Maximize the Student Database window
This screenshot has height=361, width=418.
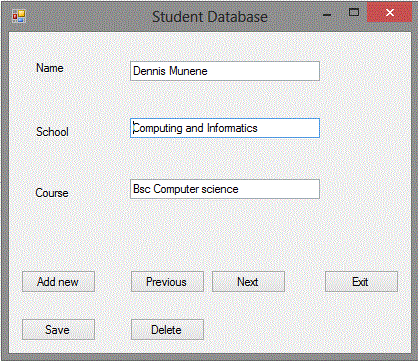click(x=354, y=13)
